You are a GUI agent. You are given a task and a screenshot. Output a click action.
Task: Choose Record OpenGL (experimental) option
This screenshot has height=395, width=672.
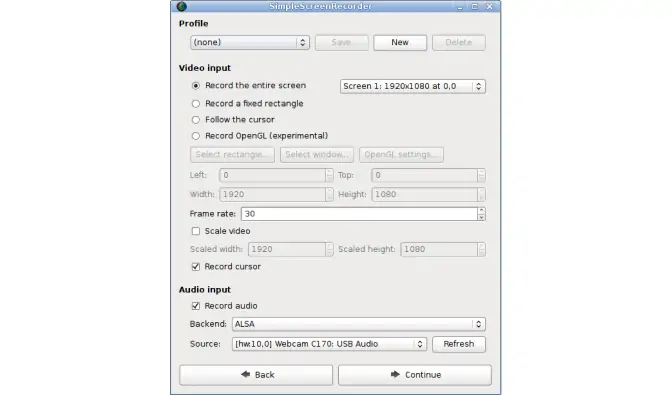(195, 136)
